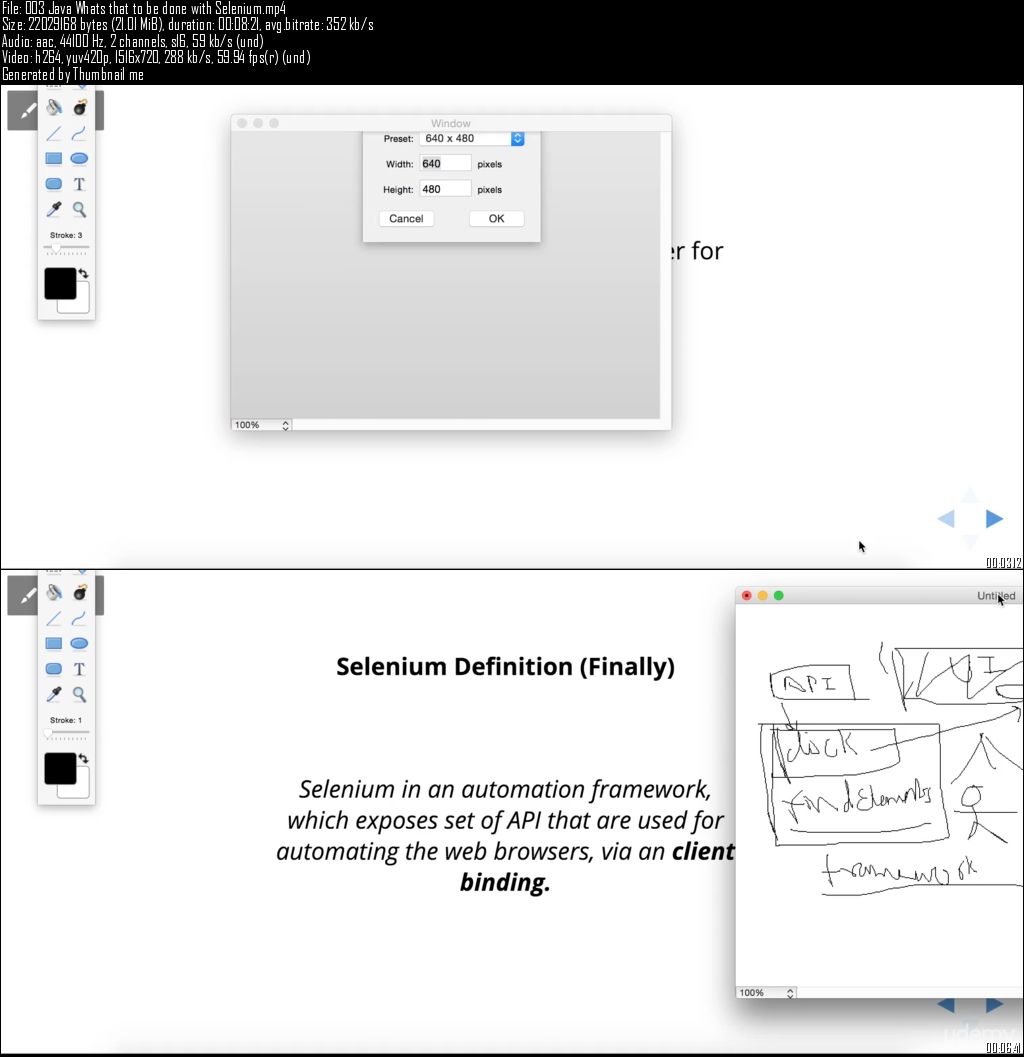Select the Ellipse tool in the top frame
1024x1057 pixels.
(80, 158)
